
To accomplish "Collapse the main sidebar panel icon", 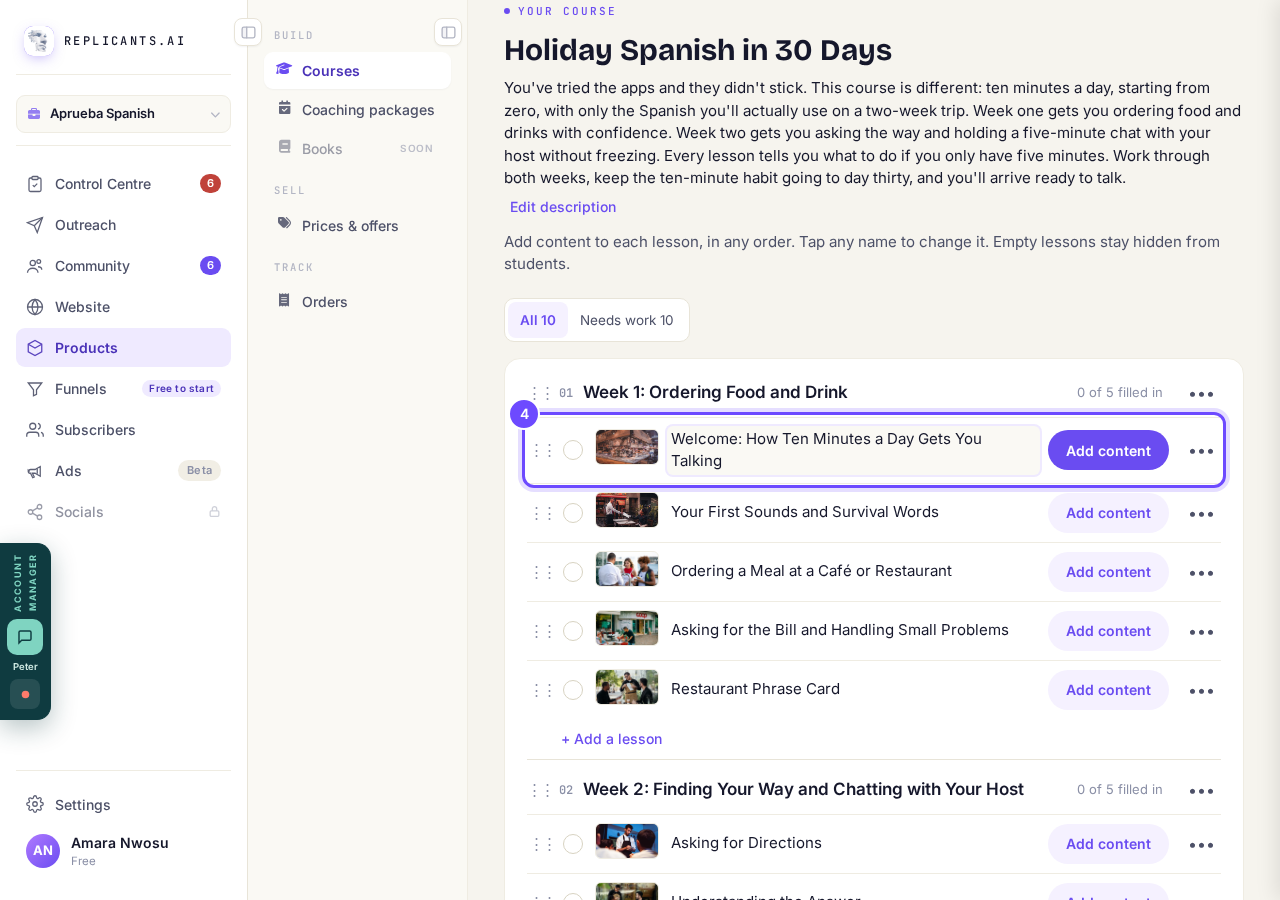I will 248,32.
